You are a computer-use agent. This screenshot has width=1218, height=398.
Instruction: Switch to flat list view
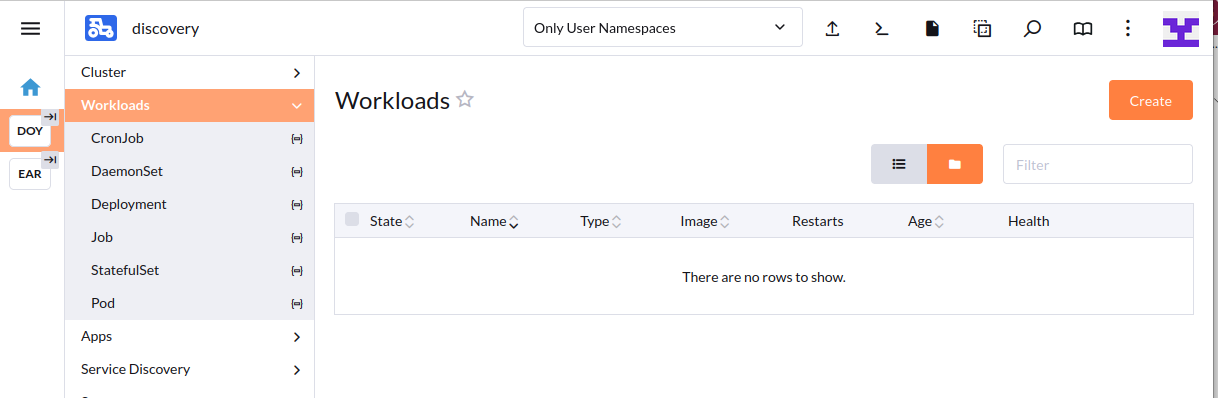pyautogui.click(x=899, y=164)
